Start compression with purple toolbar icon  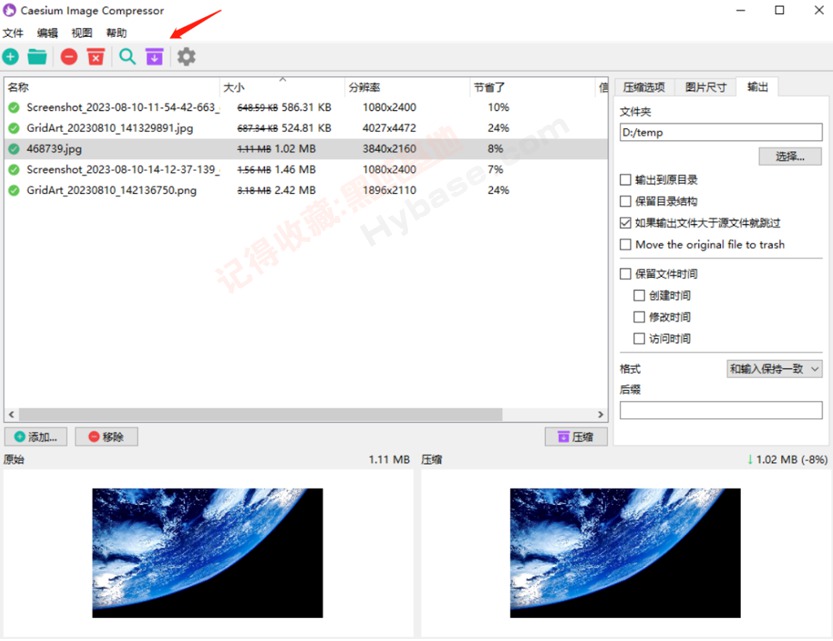point(155,56)
